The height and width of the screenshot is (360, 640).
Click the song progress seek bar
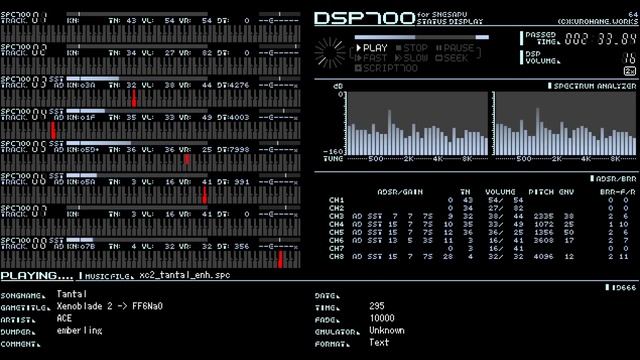pos(421,37)
